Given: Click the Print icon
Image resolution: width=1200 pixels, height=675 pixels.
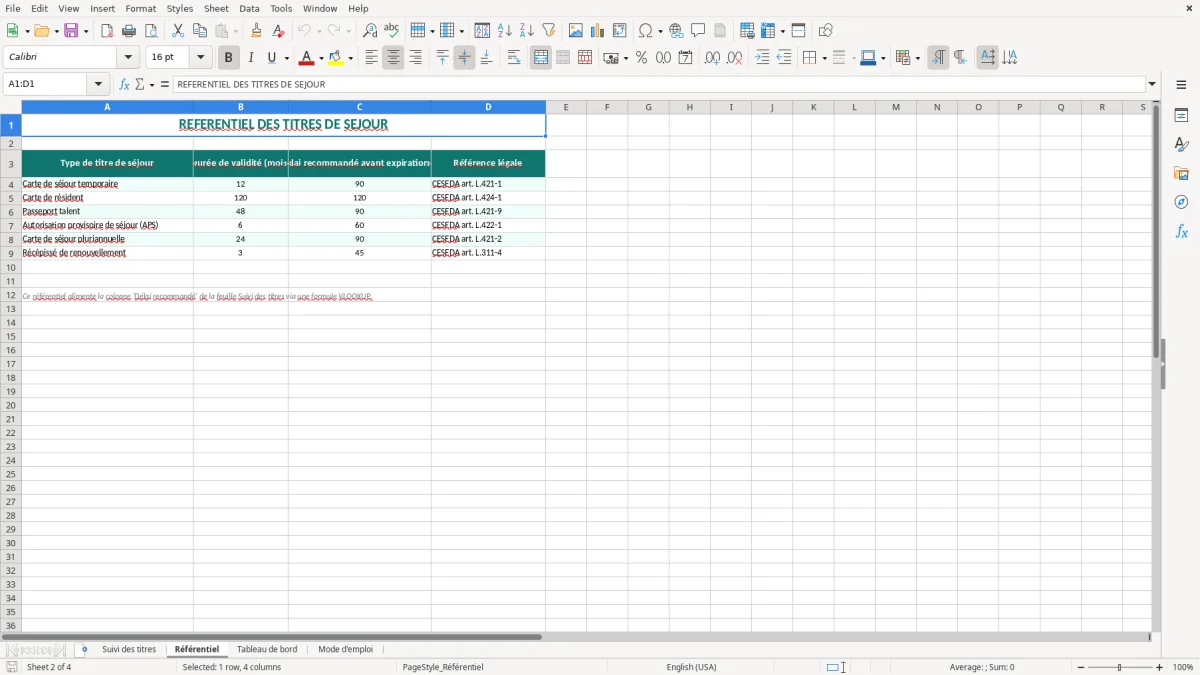Looking at the screenshot, I should [x=129, y=31].
